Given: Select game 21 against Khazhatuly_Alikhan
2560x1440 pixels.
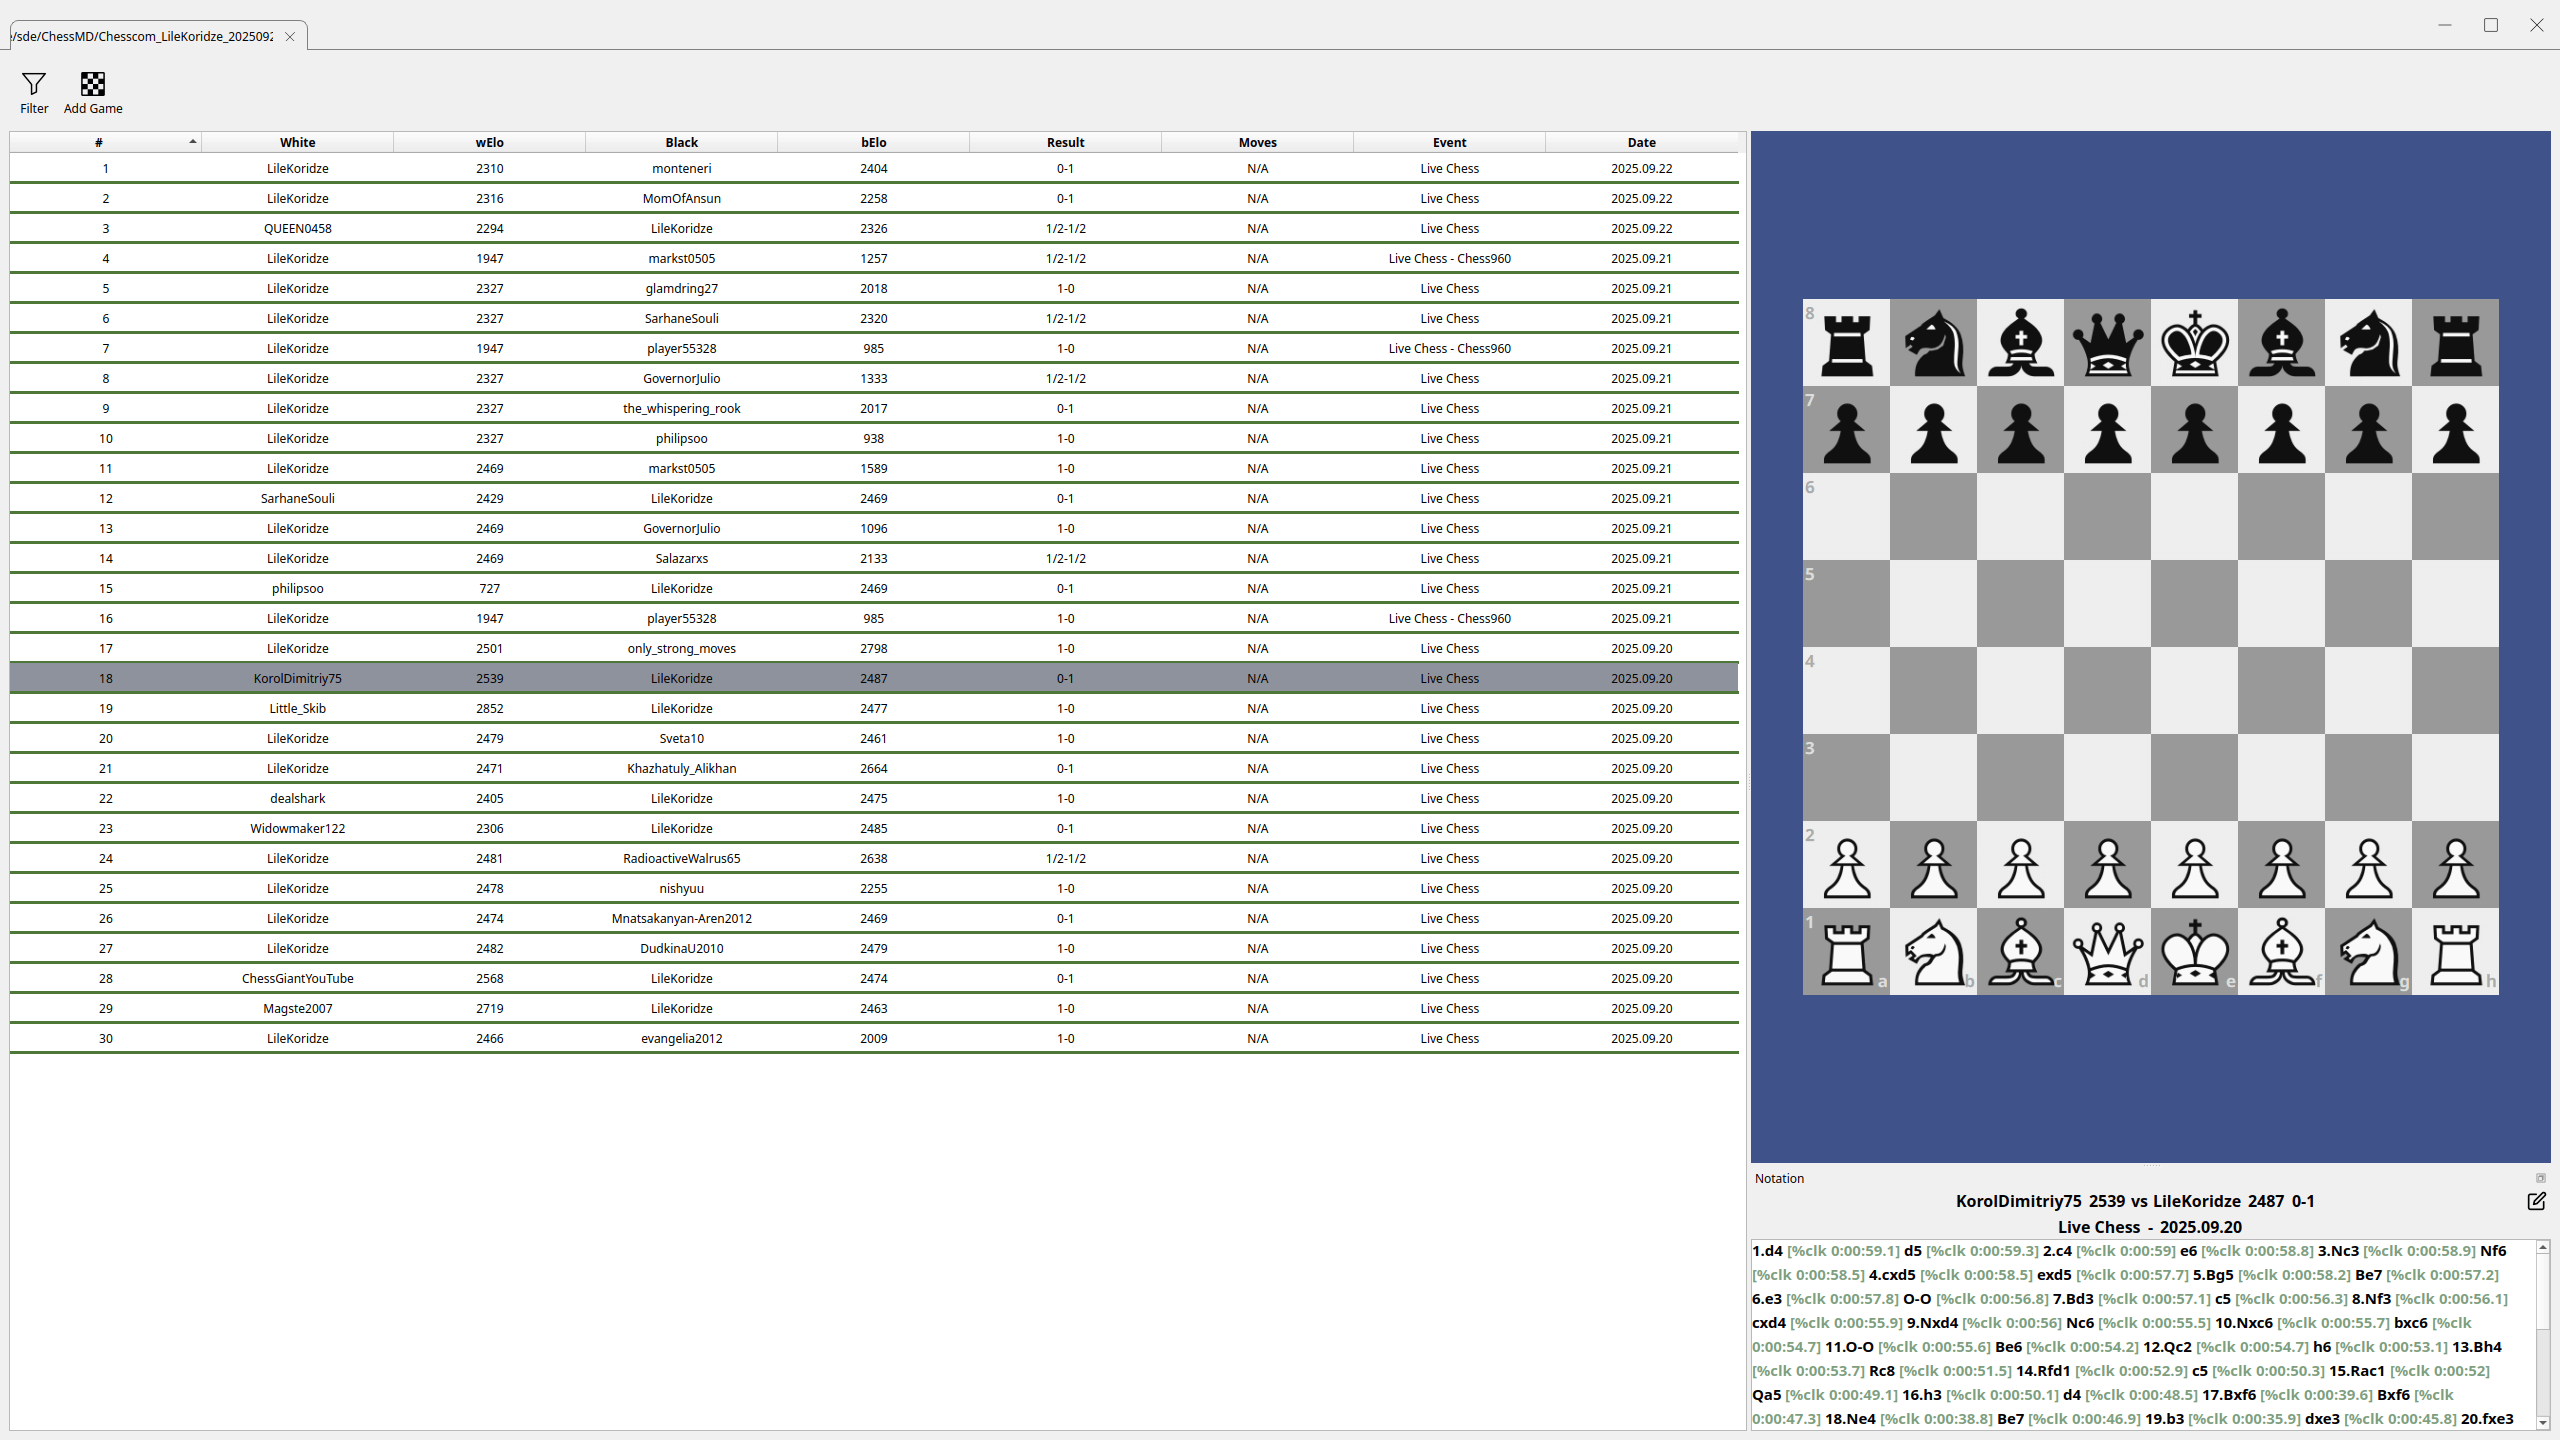Looking at the screenshot, I should 874,768.
